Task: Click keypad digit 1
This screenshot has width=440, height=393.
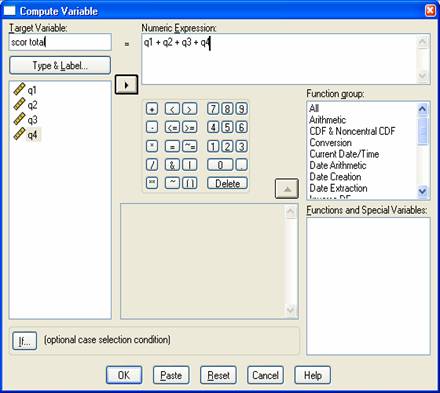Action: [213, 146]
